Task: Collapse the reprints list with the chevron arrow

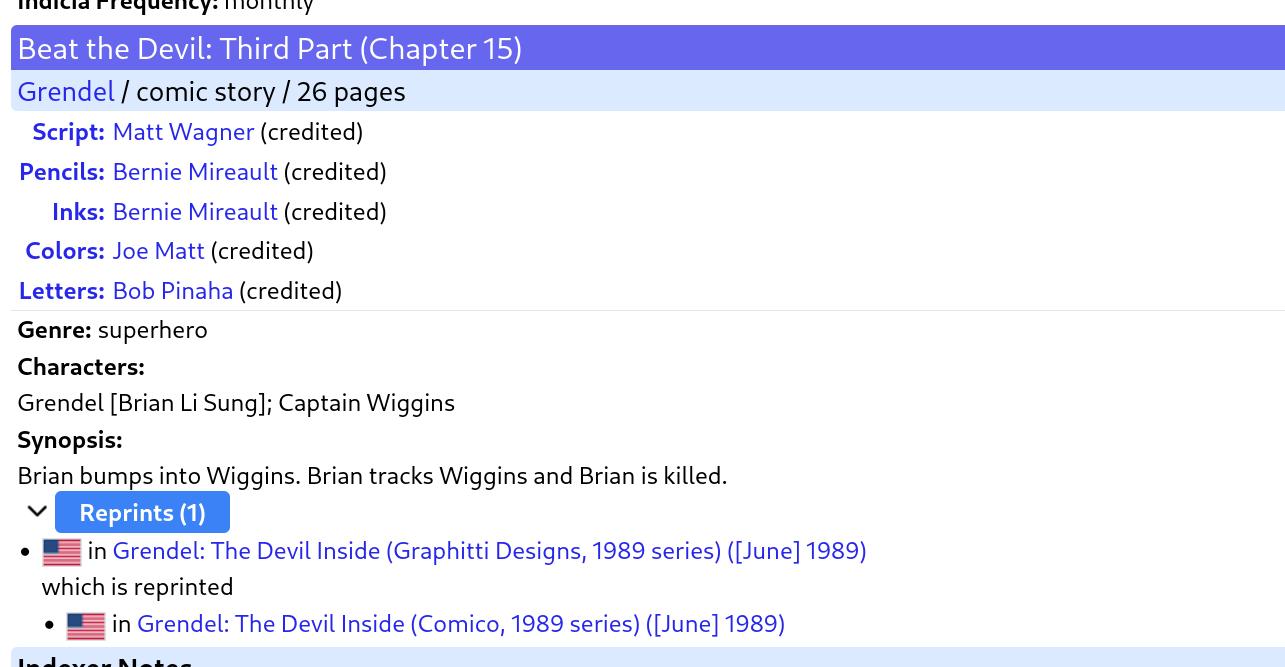Action: point(37,512)
